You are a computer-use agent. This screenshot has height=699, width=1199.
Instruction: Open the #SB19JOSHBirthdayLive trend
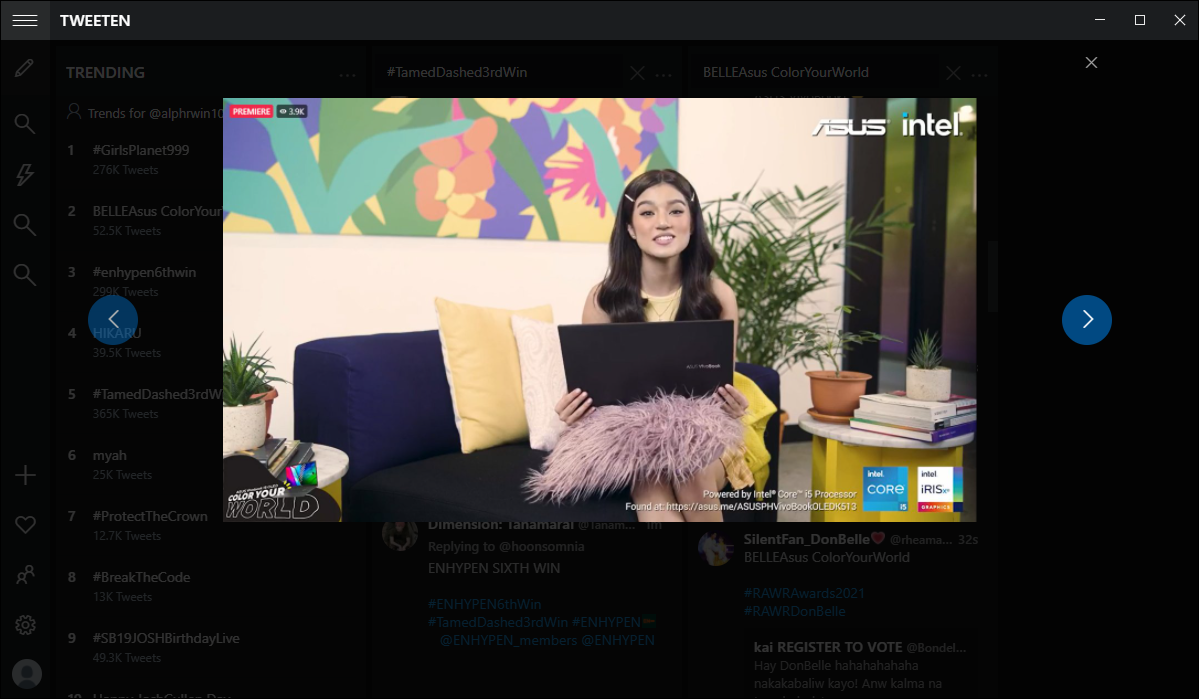coord(166,638)
